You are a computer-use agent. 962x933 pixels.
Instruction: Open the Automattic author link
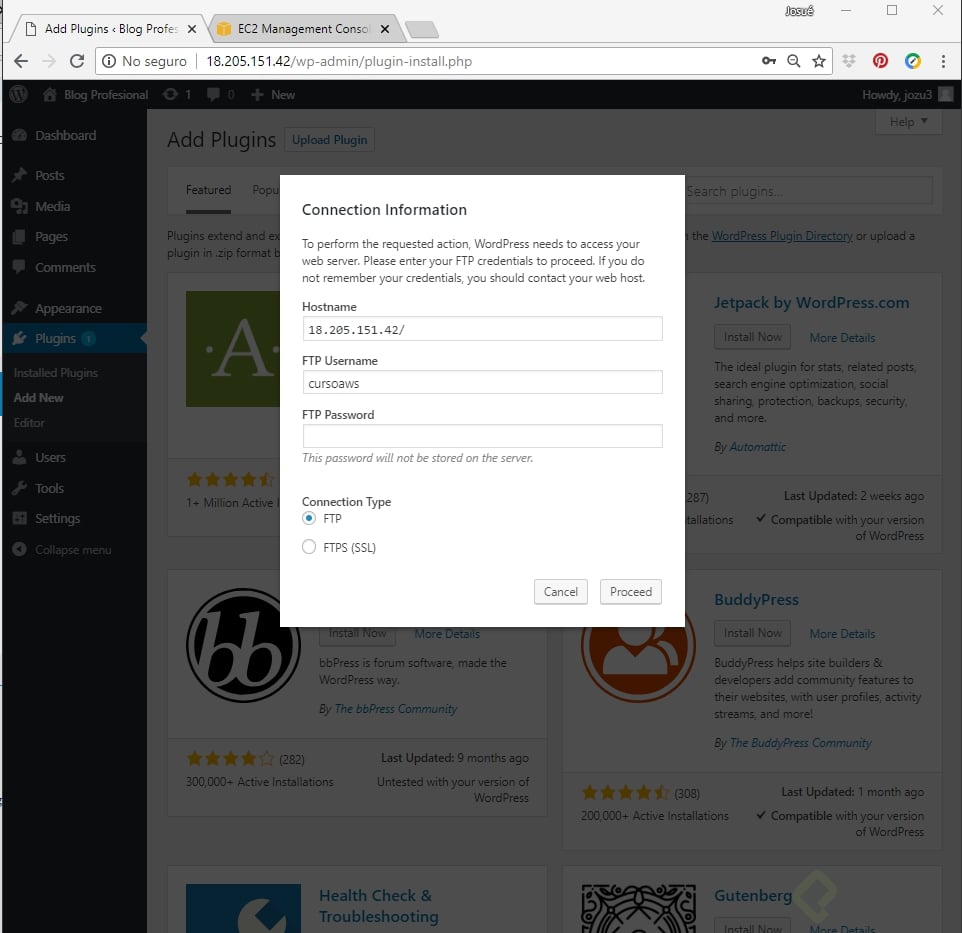pyautogui.click(x=758, y=447)
